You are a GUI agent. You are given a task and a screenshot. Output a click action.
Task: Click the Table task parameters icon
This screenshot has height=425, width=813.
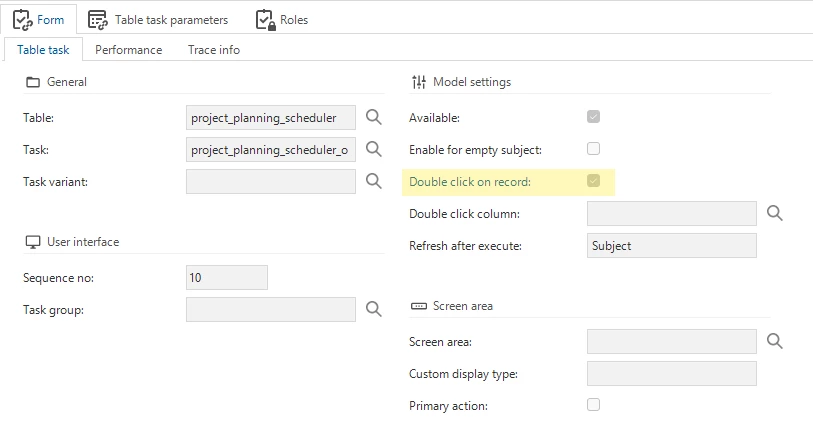tap(97, 20)
